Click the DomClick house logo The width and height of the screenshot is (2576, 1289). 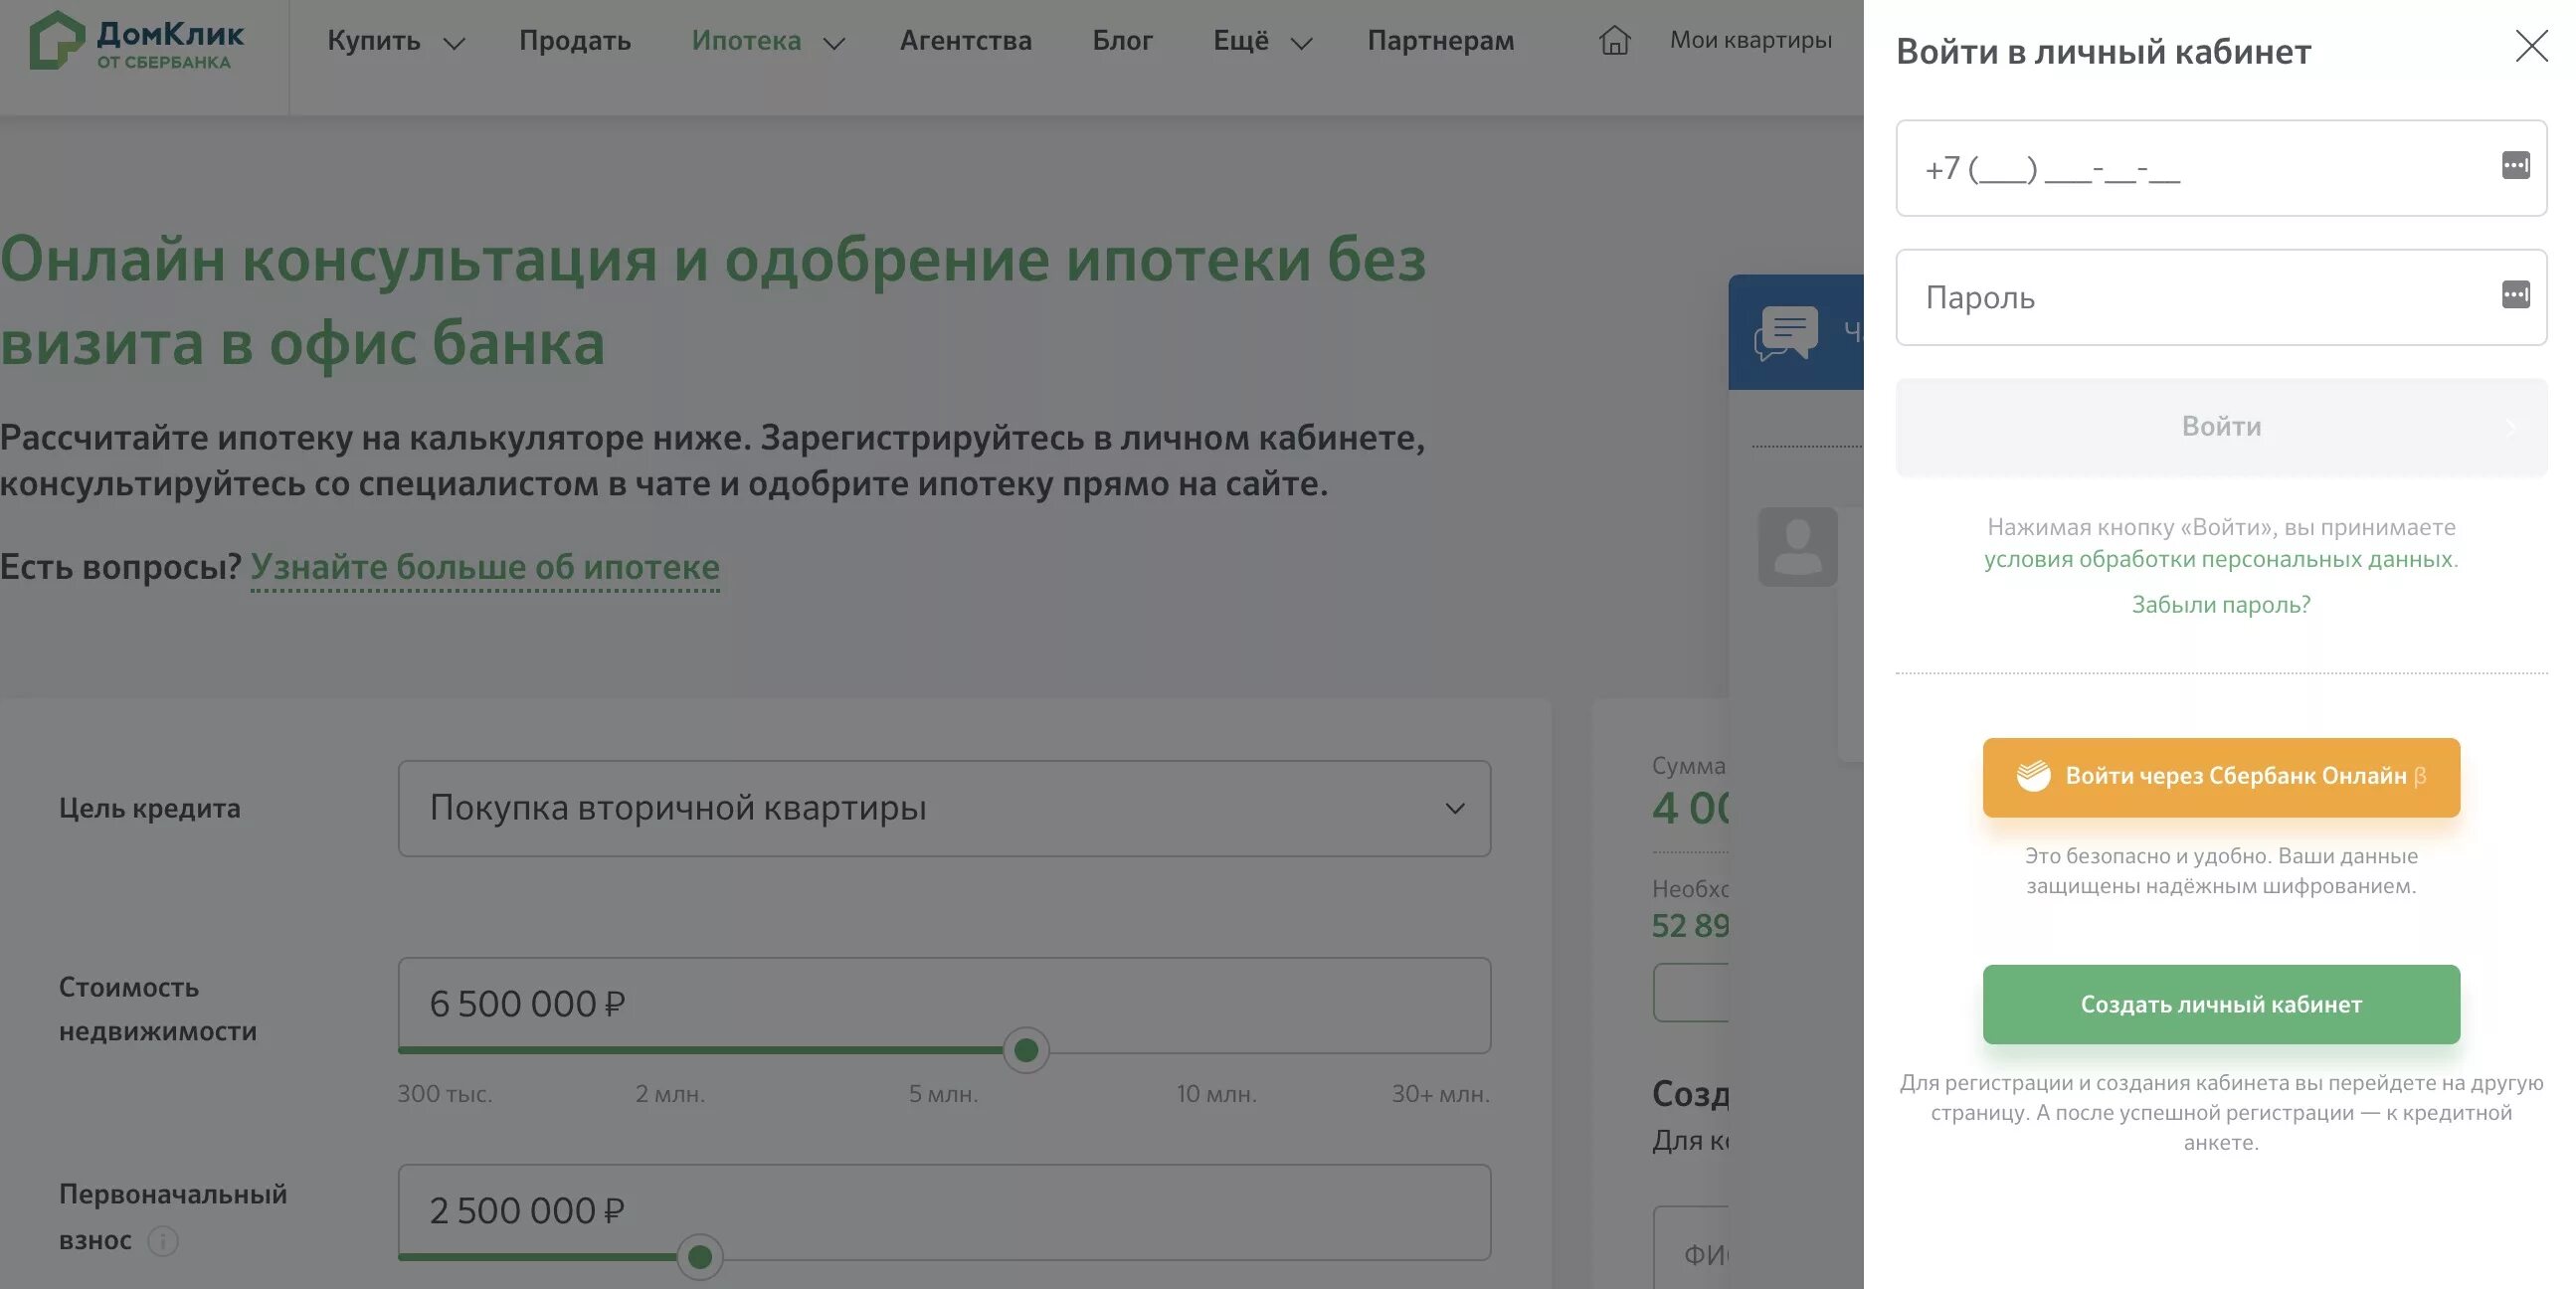pyautogui.click(x=56, y=40)
